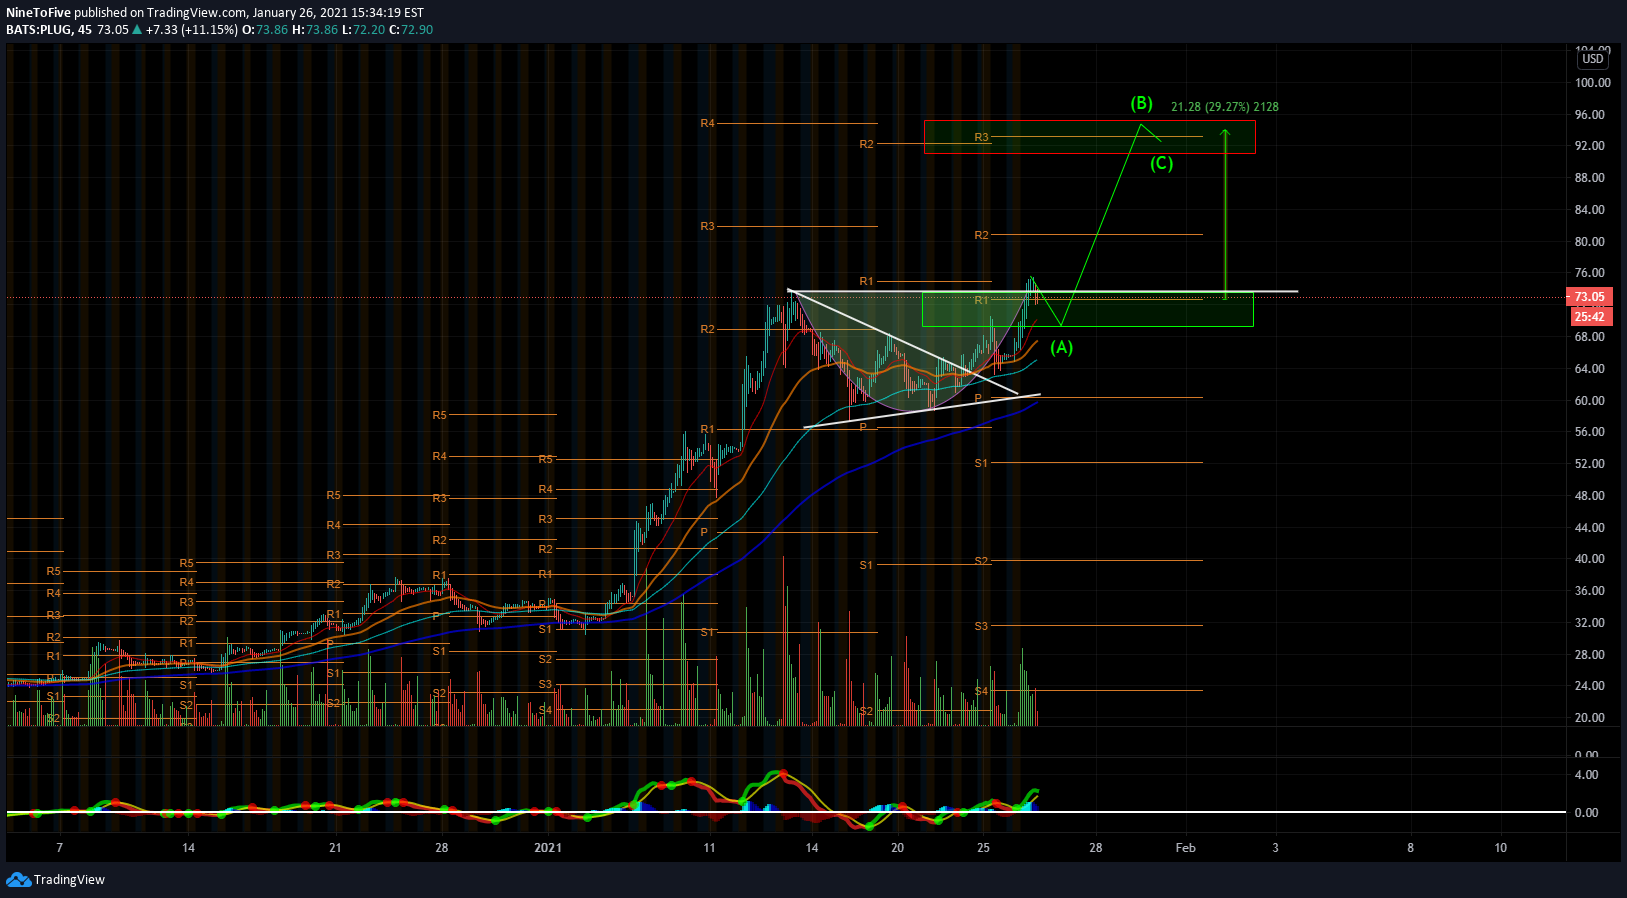Click the 25 date label on time axis
This screenshot has height=898, width=1627.
click(984, 848)
